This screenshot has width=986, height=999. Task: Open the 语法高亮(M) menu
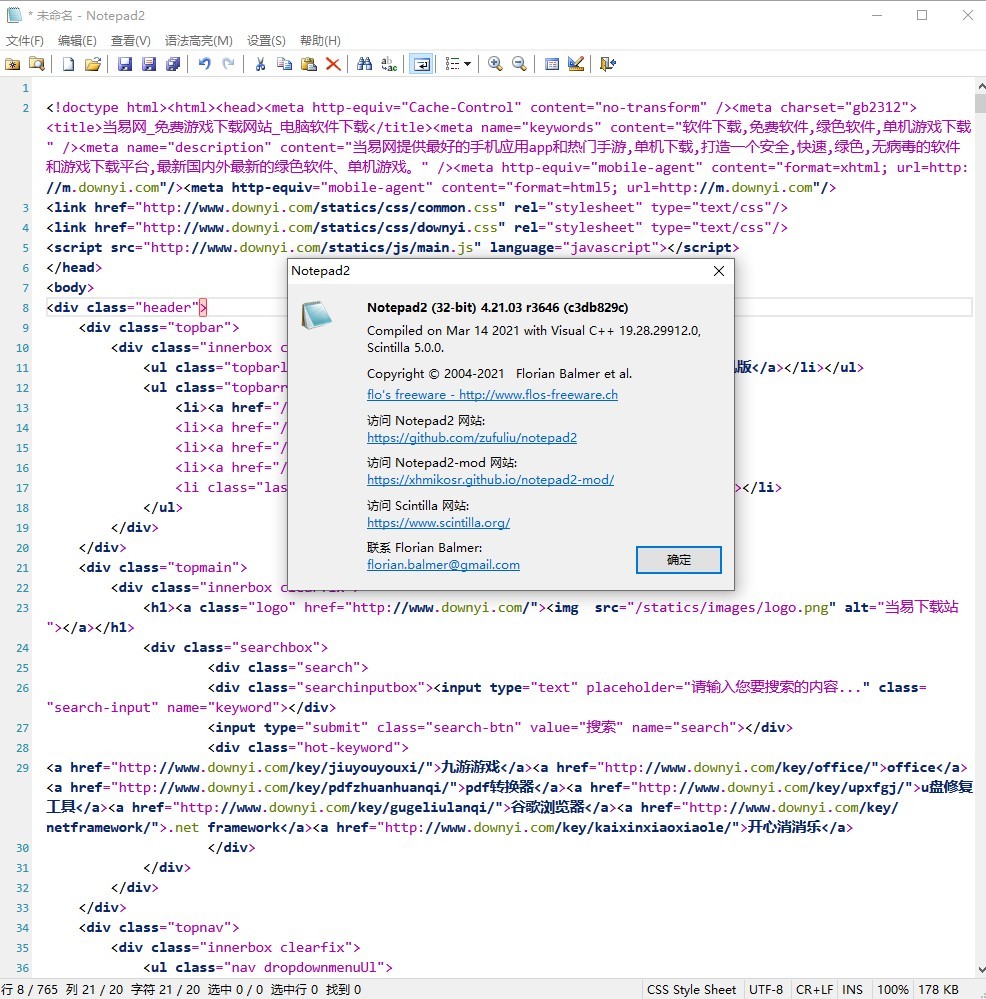(198, 41)
